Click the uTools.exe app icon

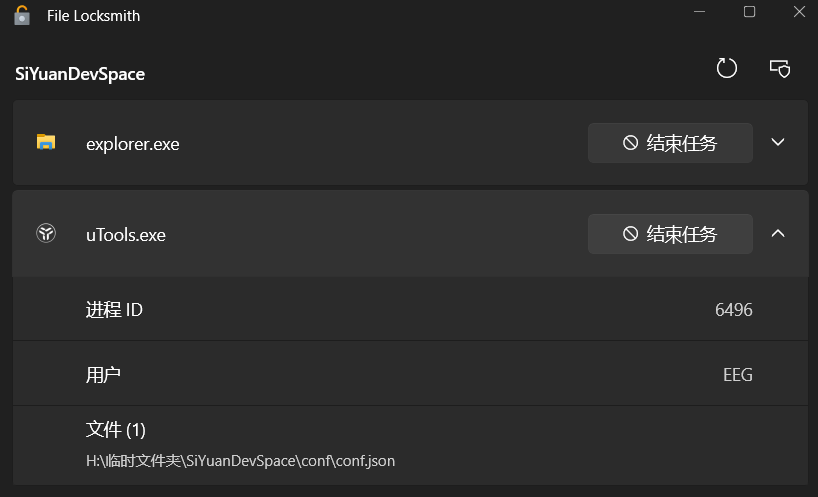(46, 234)
